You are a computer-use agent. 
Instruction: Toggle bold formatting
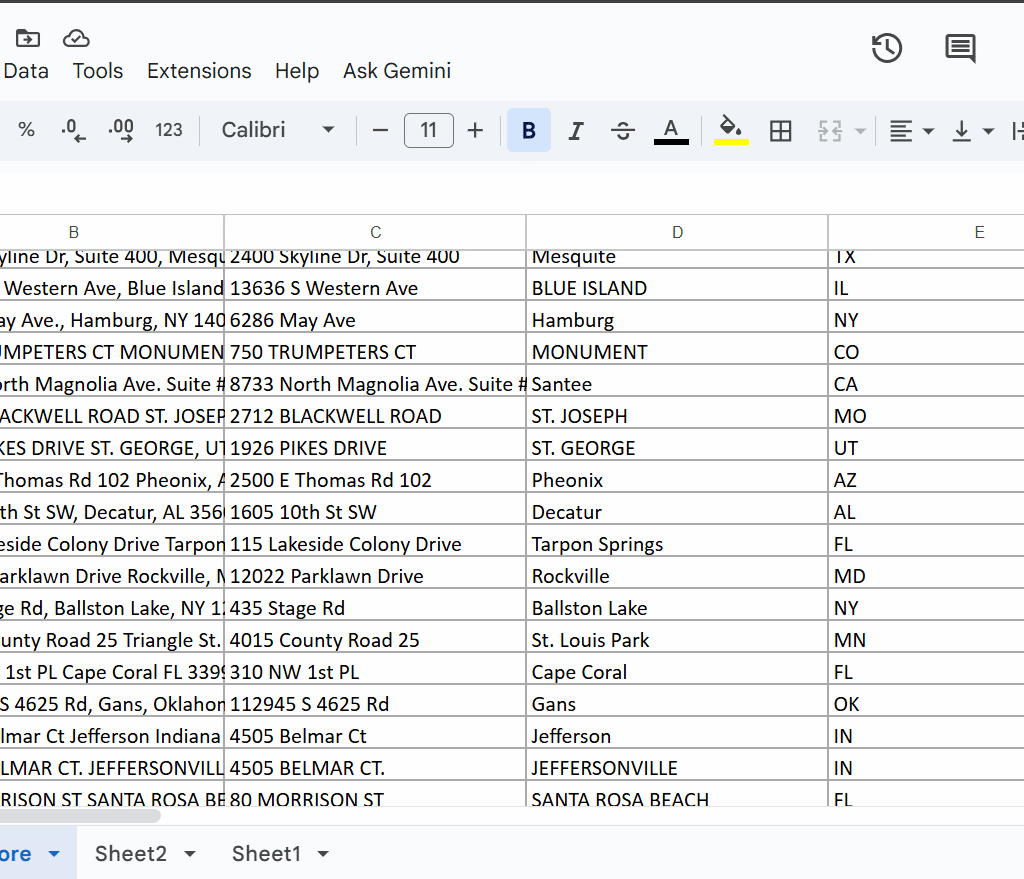(x=529, y=130)
